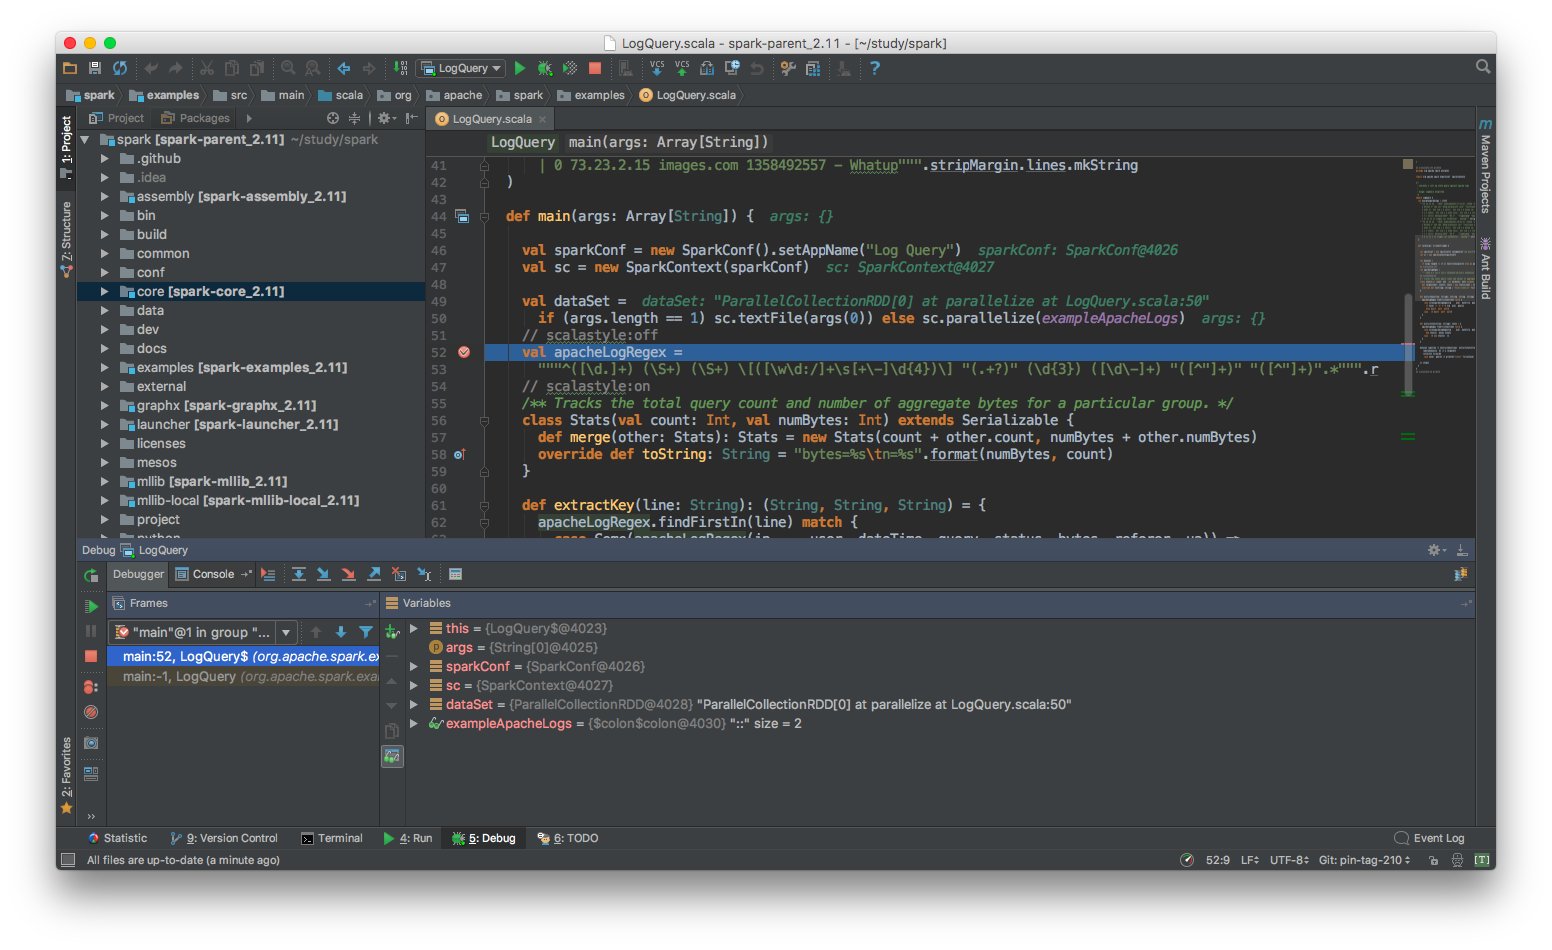
Task: Toggle Show Watches in Variables view
Action: click(392, 757)
